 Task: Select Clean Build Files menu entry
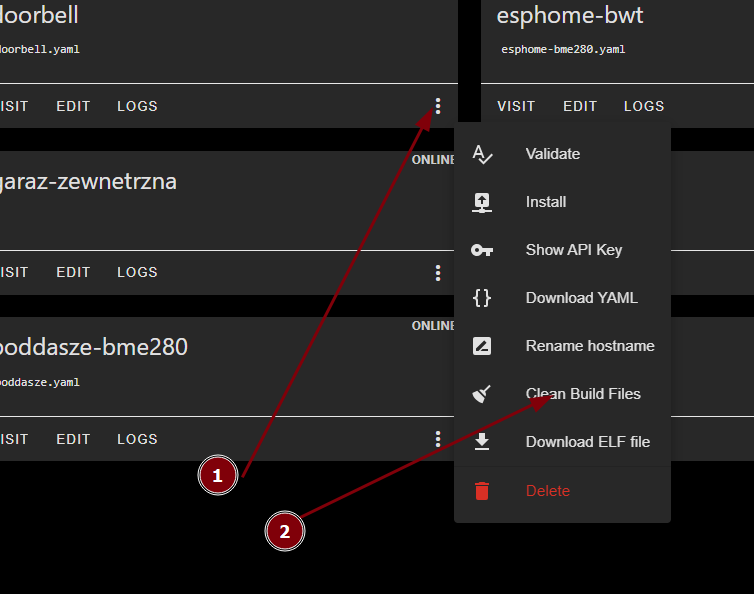pyautogui.click(x=583, y=394)
